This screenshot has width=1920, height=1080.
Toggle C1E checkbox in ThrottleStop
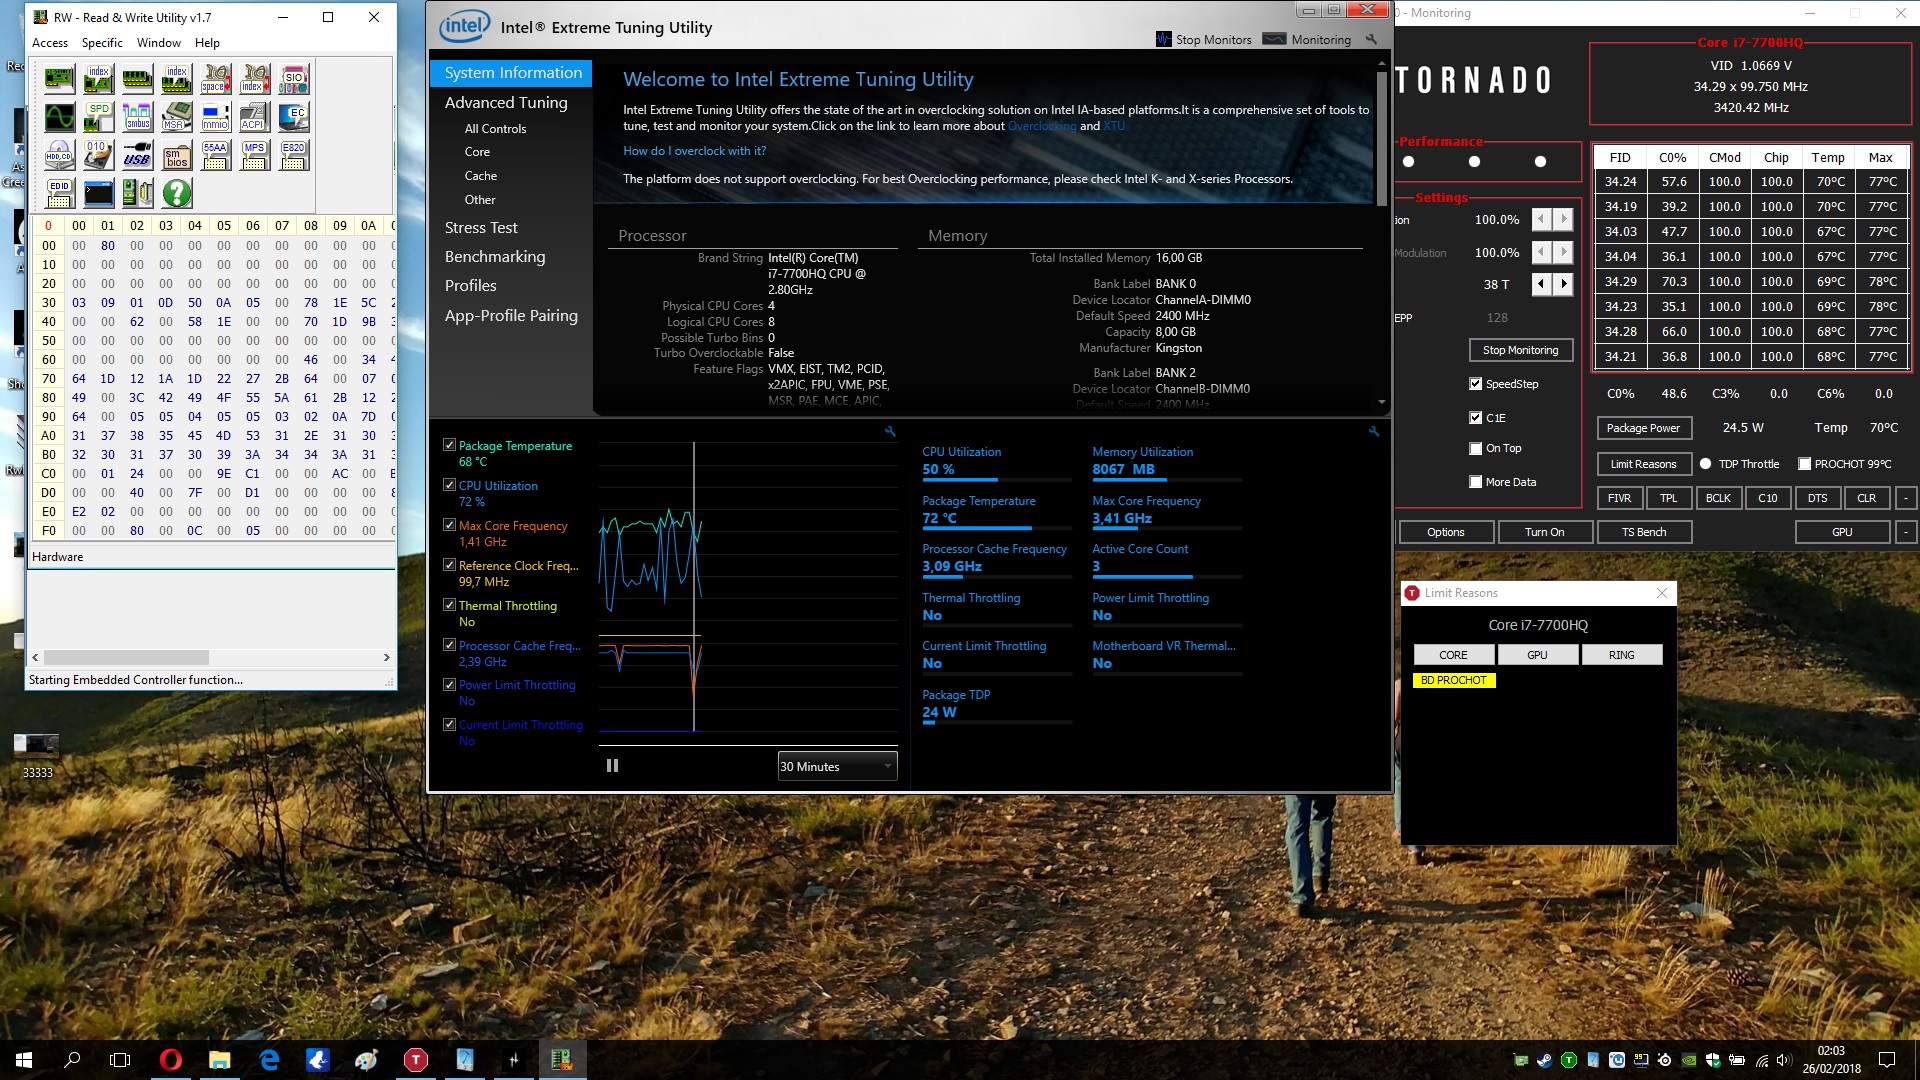click(1475, 418)
